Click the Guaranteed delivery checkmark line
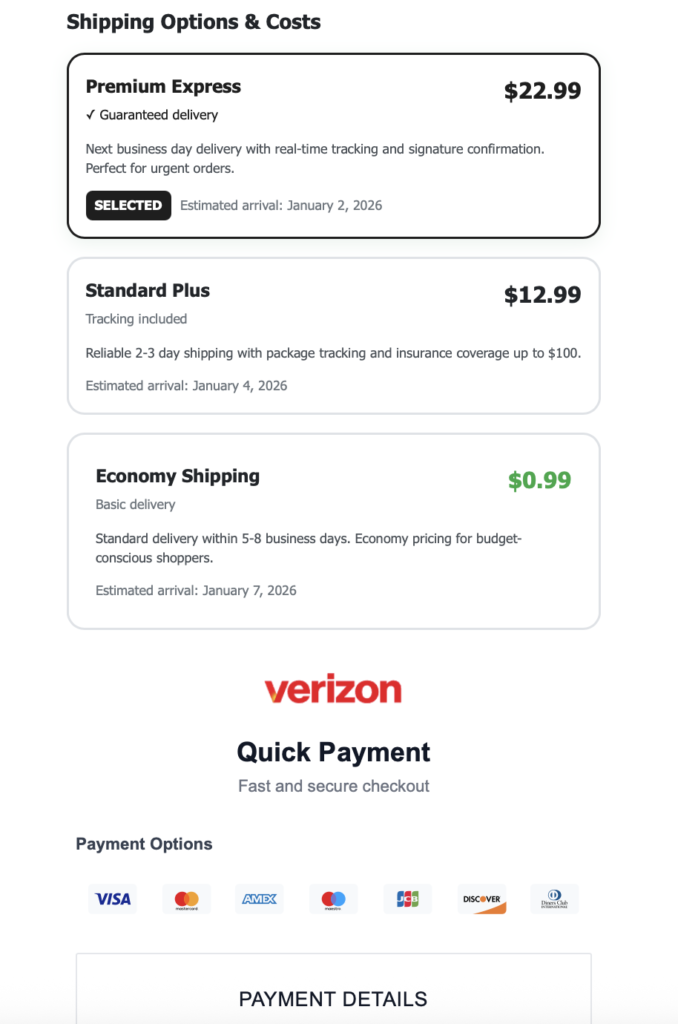The width and height of the screenshot is (678, 1024). coord(152,115)
